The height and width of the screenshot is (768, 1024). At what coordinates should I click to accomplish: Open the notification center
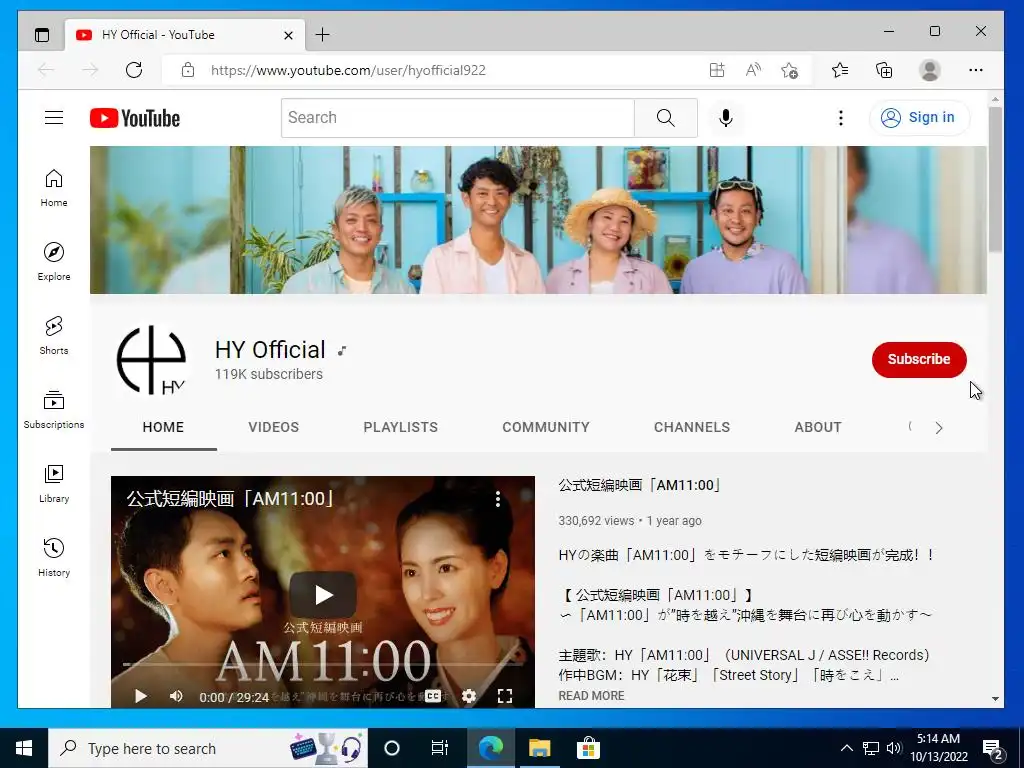994,749
